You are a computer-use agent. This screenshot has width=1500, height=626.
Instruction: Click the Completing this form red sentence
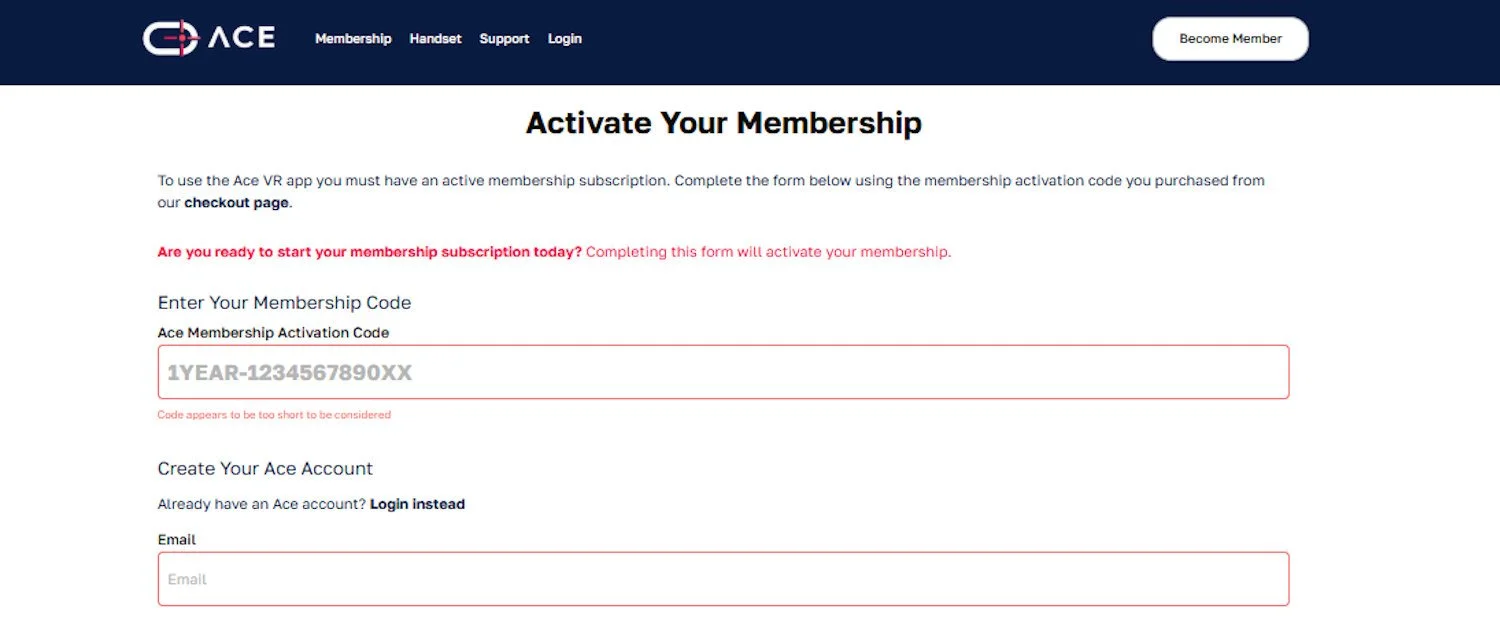tap(768, 252)
